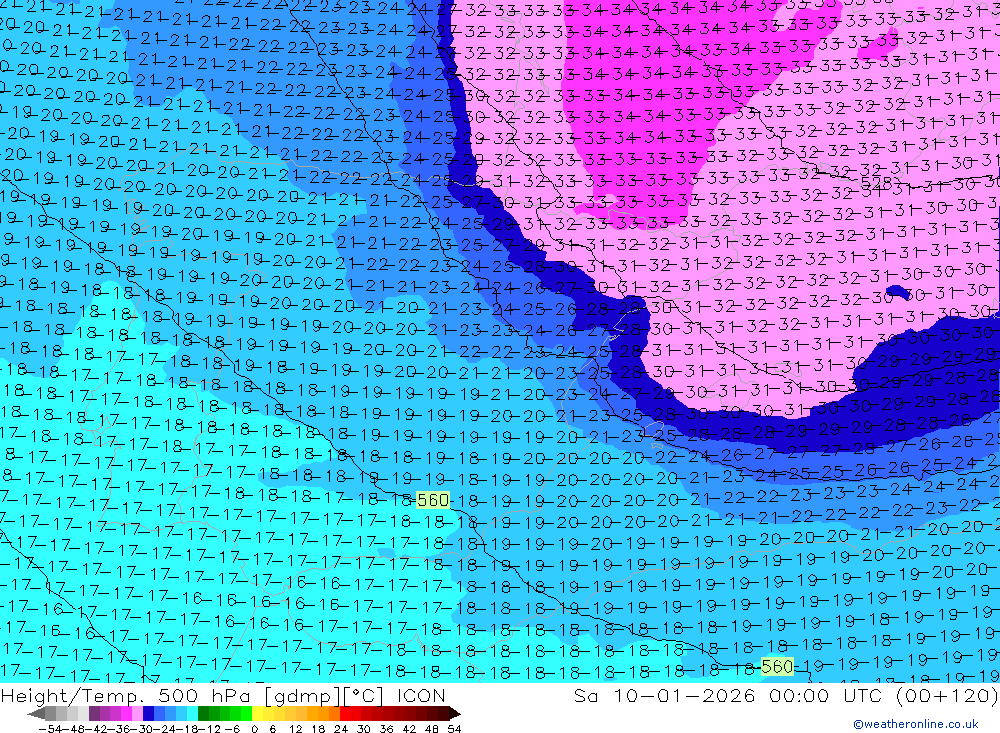Click the 528 contour label at upper right

tap(875, 186)
